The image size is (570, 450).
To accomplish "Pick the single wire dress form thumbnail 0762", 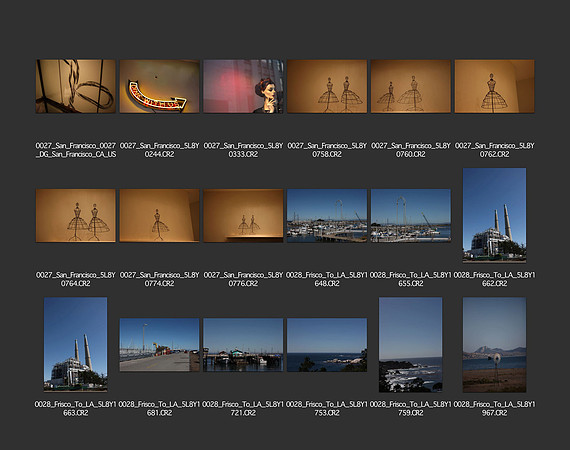I will (x=494, y=87).
